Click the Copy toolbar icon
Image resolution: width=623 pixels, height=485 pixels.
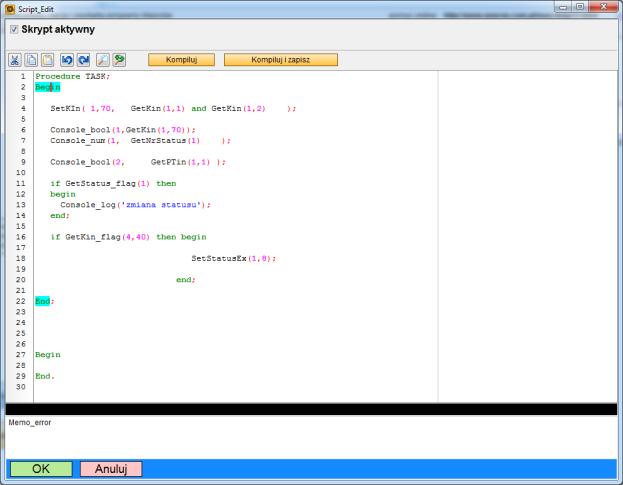click(x=31, y=60)
